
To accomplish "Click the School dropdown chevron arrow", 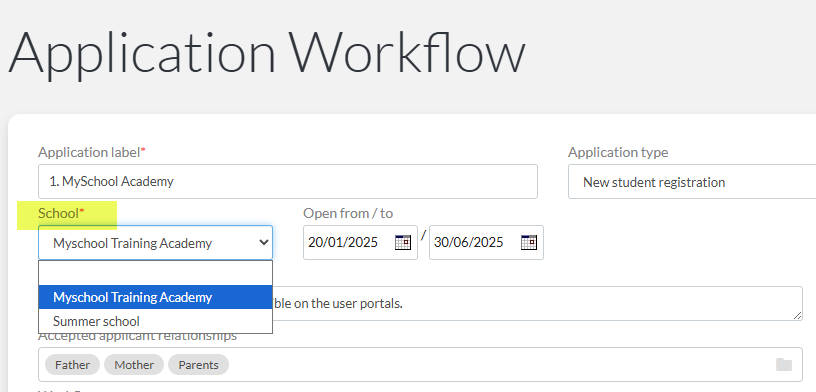I will point(264,243).
